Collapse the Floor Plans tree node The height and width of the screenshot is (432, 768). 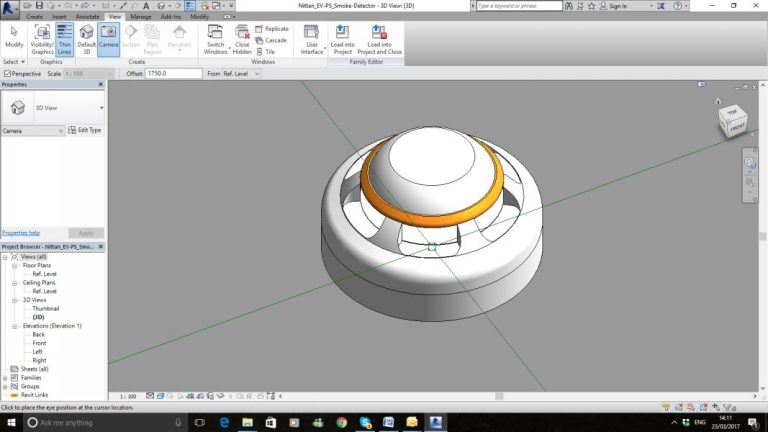(16, 266)
